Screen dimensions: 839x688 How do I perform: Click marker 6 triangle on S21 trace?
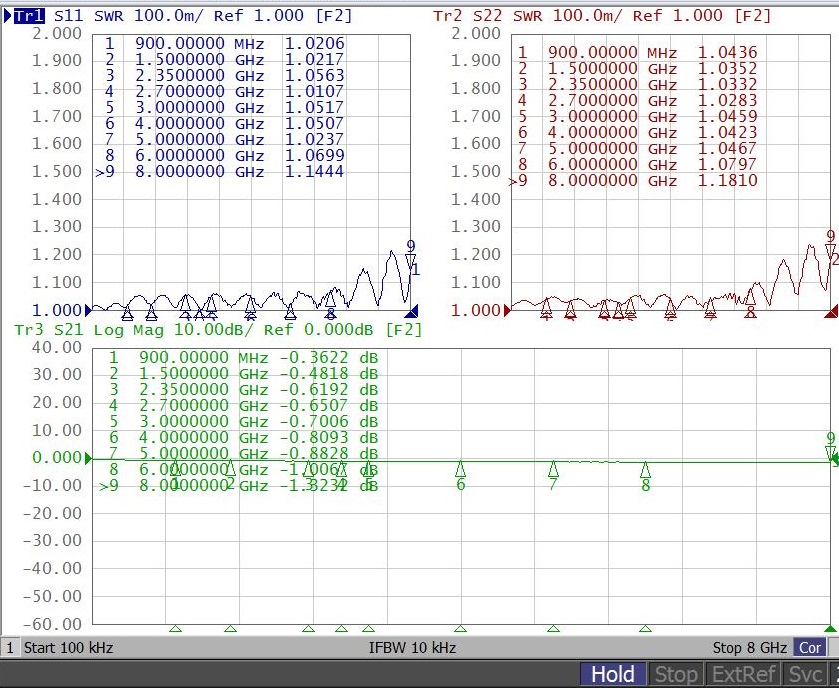[460, 469]
